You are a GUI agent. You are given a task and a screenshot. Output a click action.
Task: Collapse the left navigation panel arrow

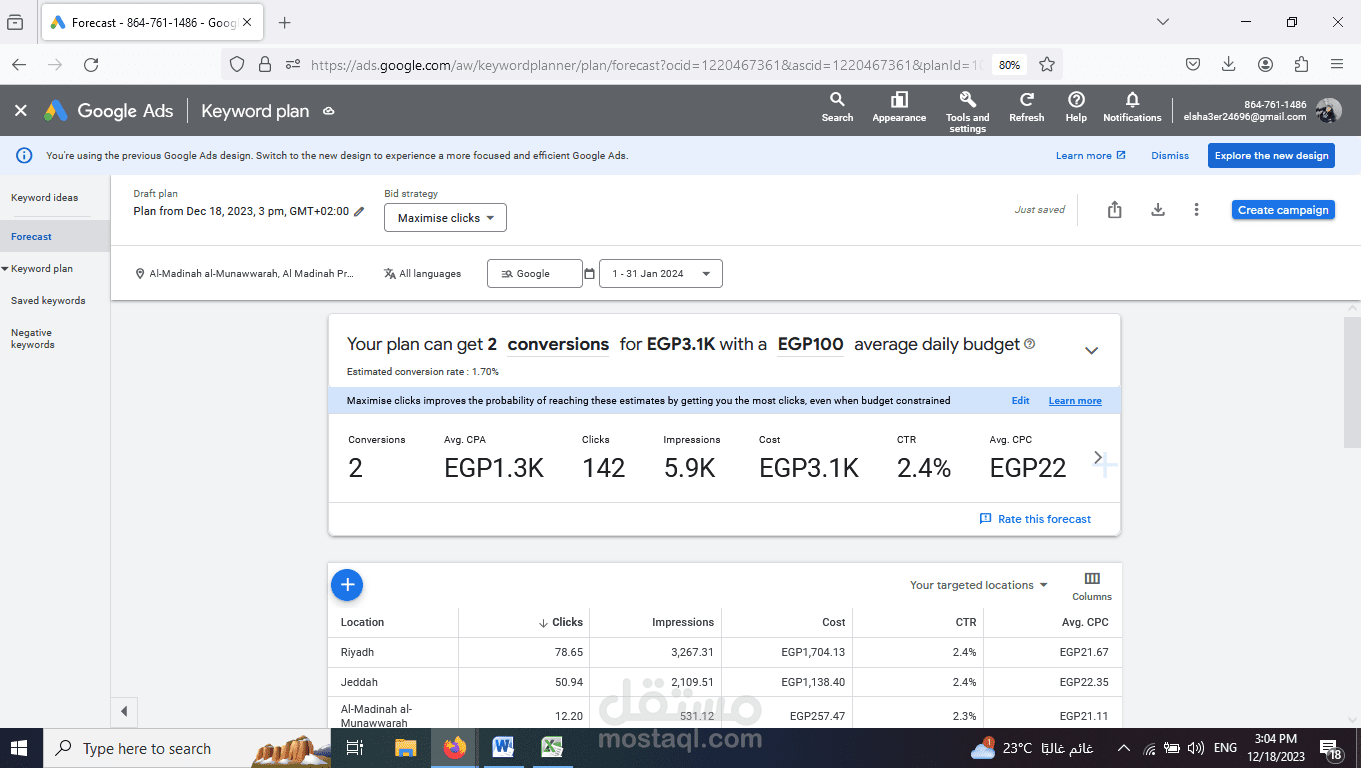pyautogui.click(x=124, y=712)
